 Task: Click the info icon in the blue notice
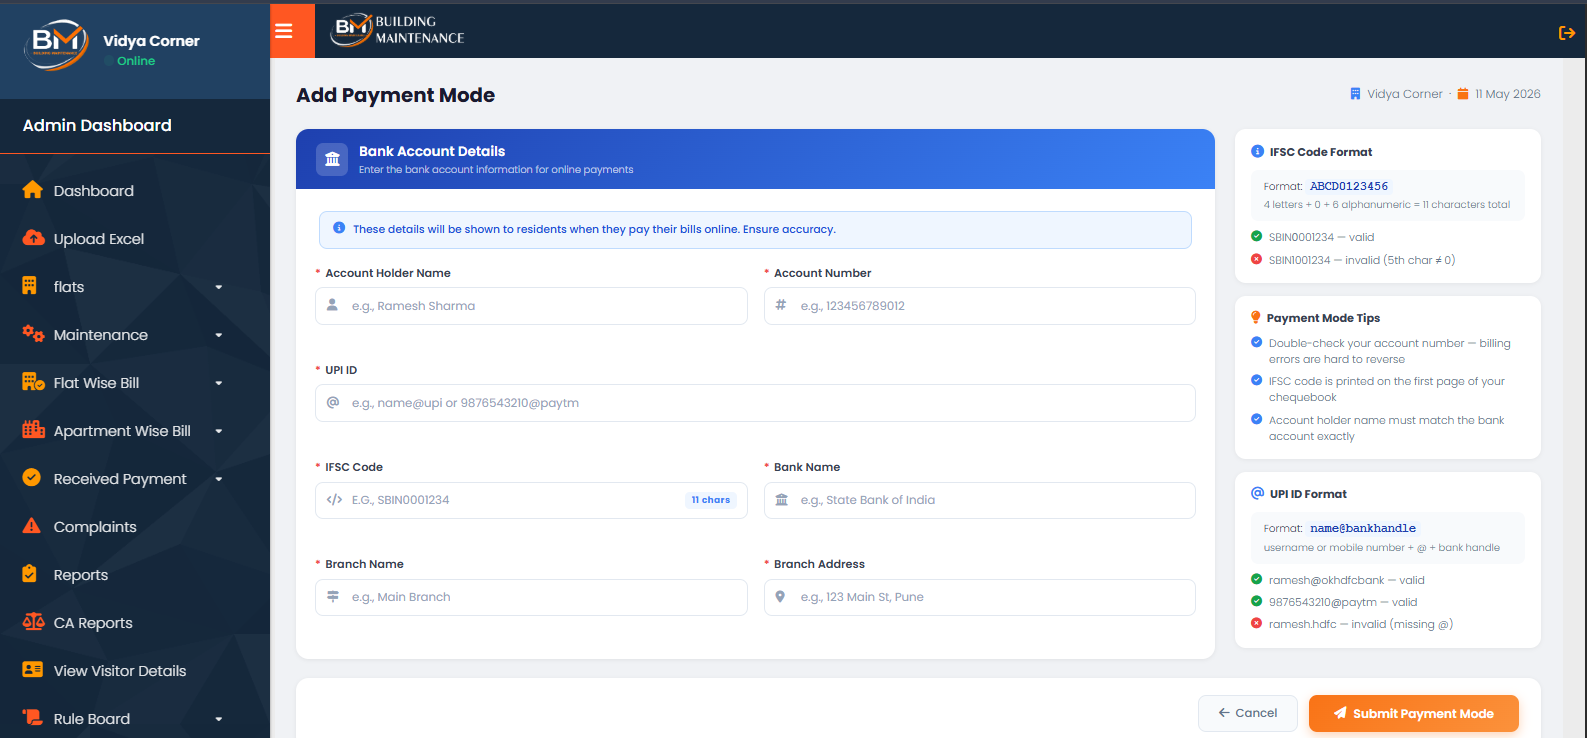coord(339,228)
